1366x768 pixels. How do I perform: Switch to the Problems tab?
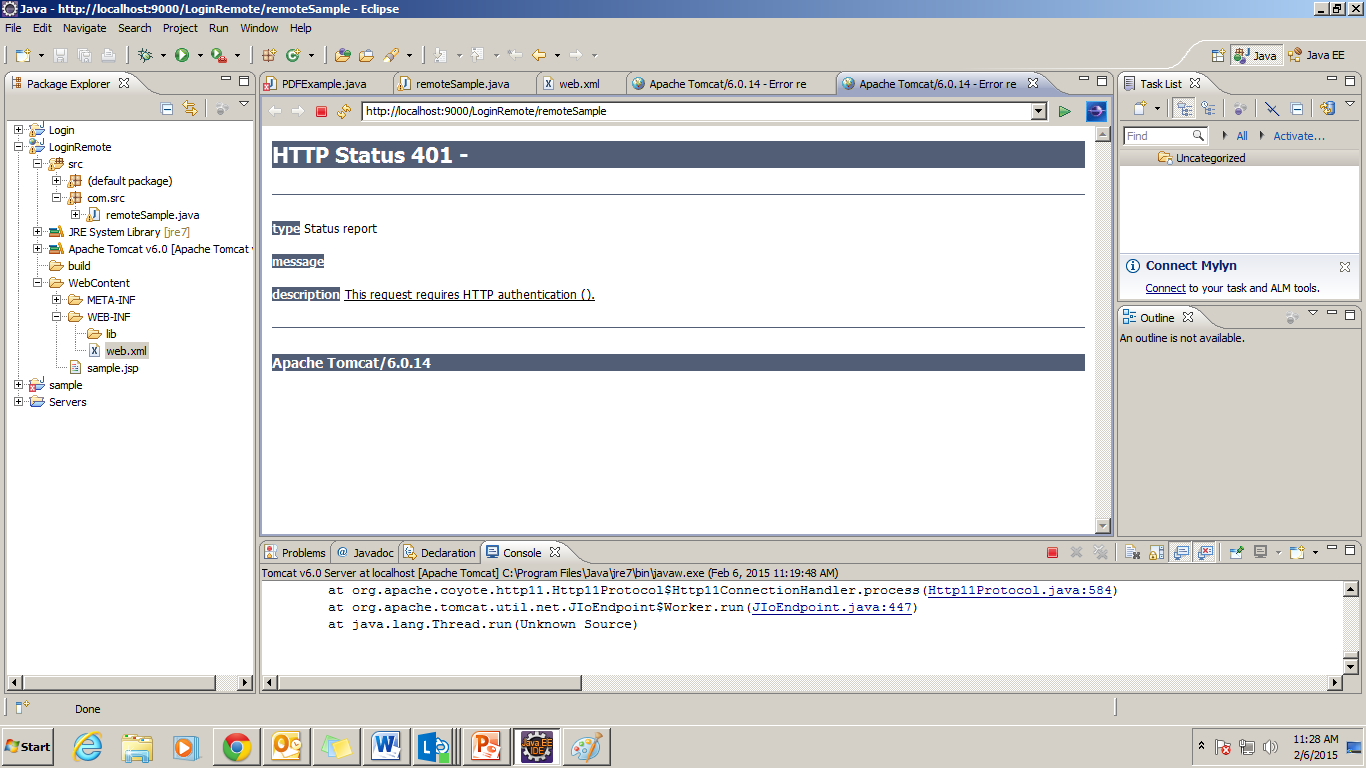coord(295,552)
